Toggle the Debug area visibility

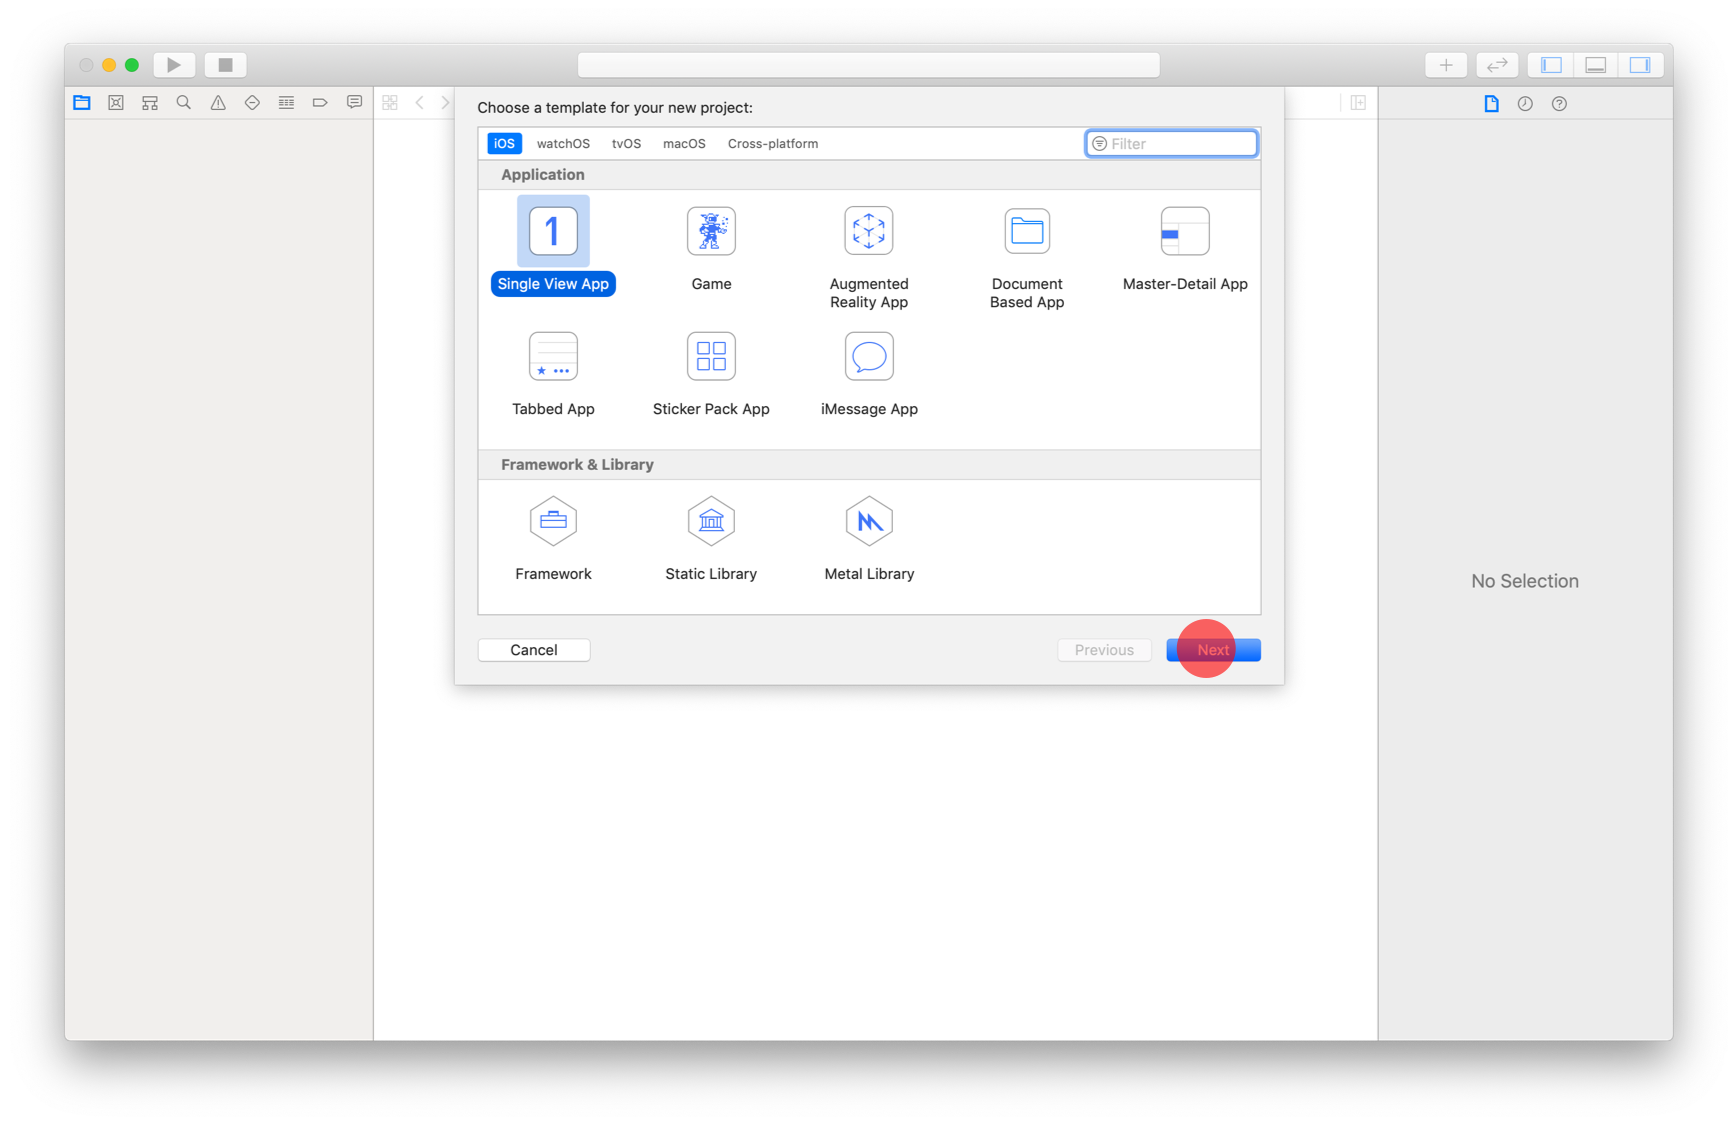click(x=1595, y=65)
